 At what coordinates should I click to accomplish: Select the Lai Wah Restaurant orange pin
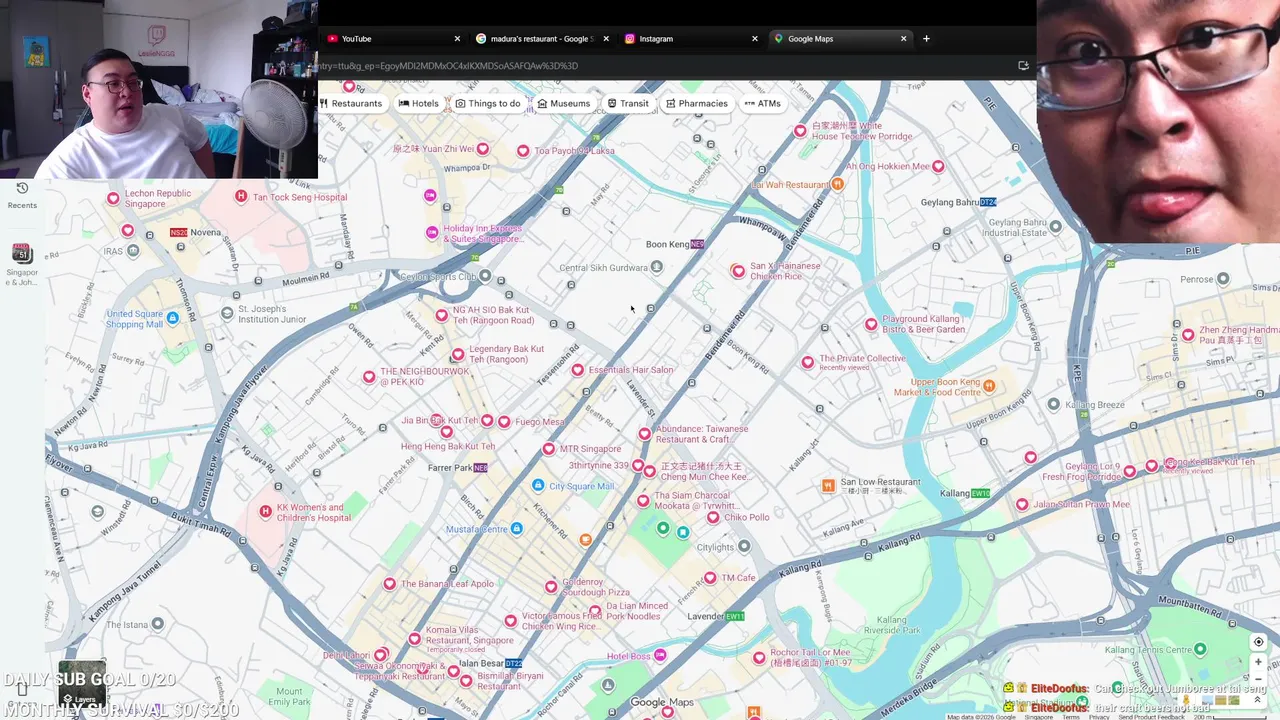(x=838, y=184)
